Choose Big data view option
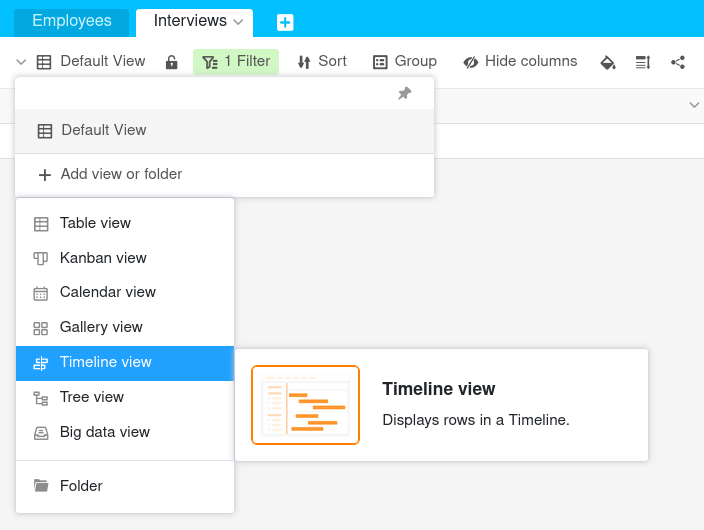 pos(104,432)
